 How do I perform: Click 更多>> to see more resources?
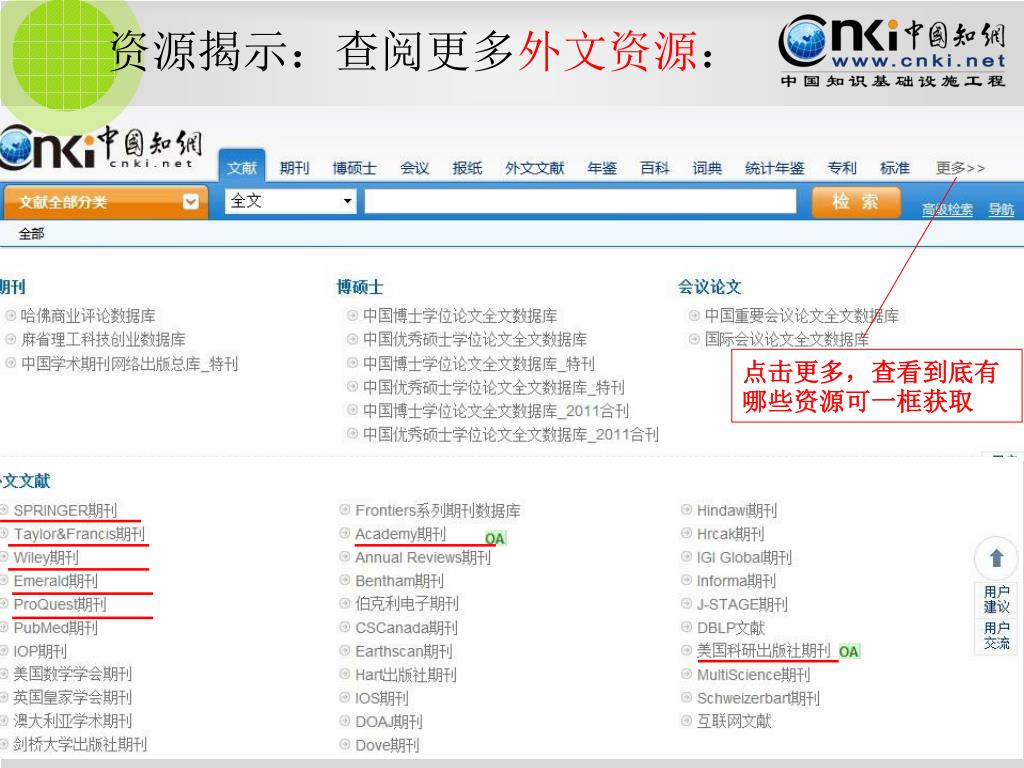(x=960, y=168)
